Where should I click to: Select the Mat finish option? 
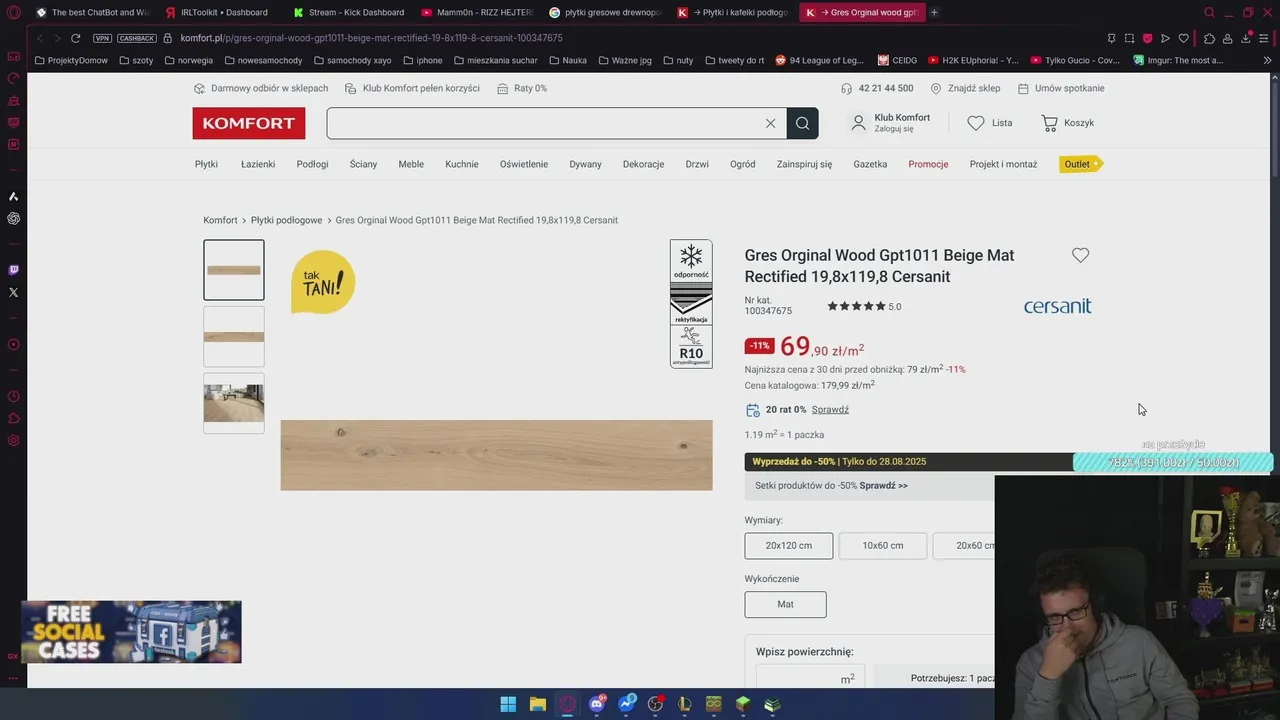pyautogui.click(x=785, y=604)
